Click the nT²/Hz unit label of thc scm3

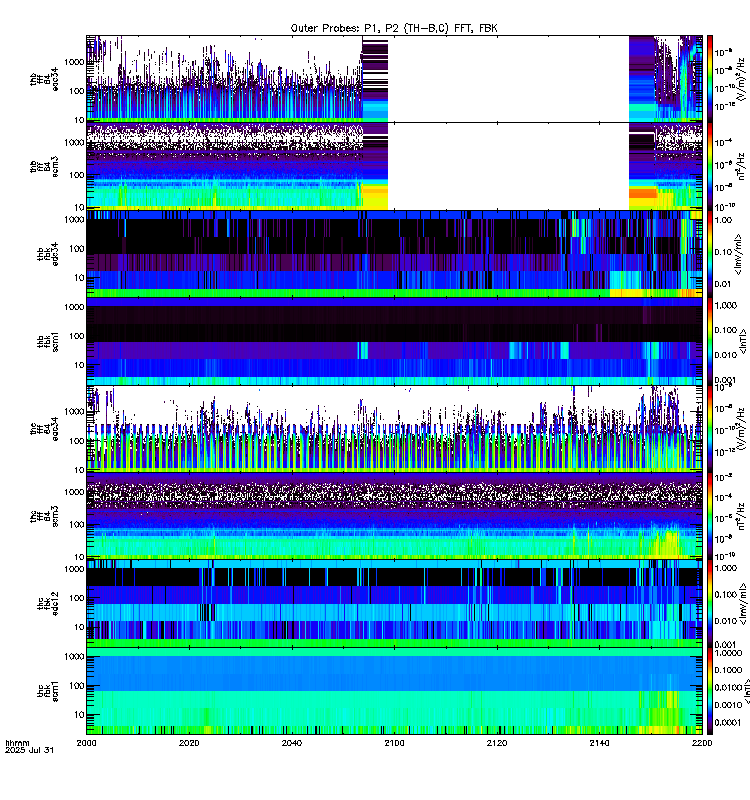(741, 516)
